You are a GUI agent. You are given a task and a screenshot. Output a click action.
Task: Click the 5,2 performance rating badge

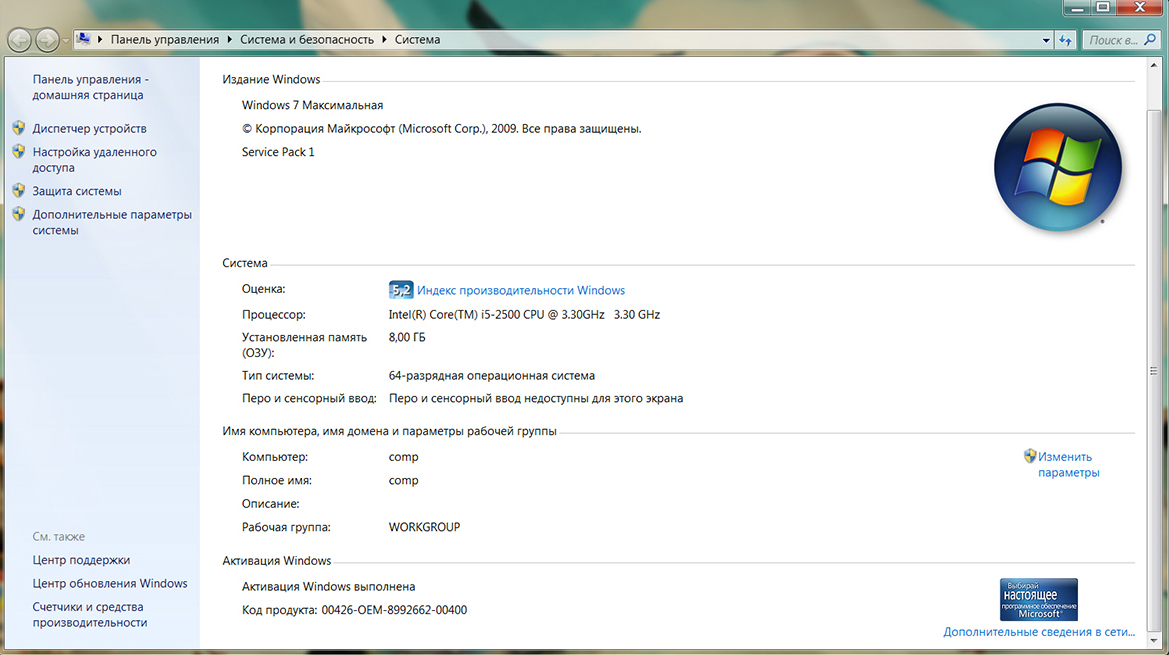coord(400,290)
